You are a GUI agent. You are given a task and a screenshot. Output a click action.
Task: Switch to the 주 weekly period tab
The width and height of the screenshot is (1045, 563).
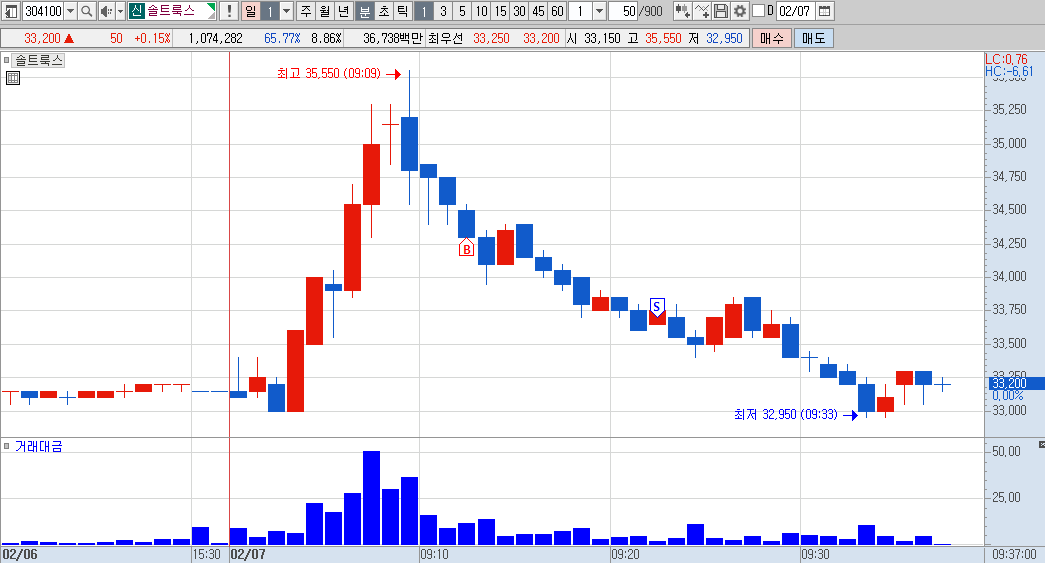(x=306, y=11)
